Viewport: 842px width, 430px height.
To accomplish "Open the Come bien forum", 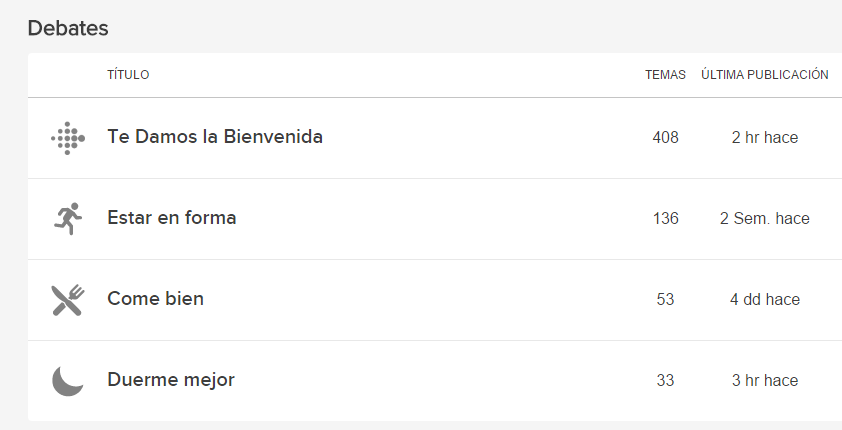I will (156, 298).
